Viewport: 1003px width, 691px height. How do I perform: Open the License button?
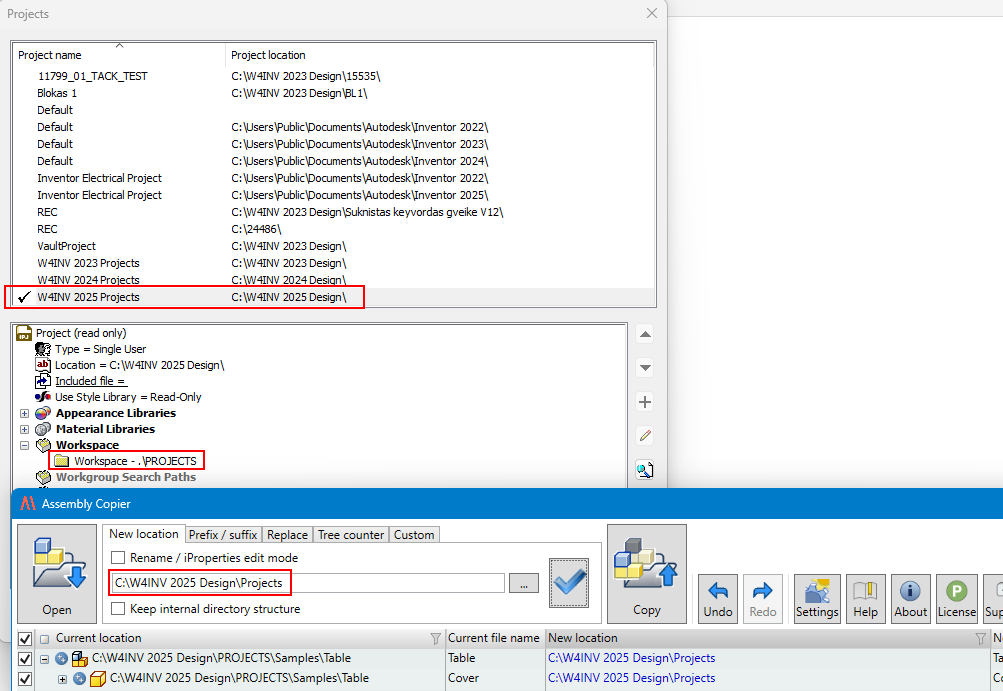coord(956,599)
